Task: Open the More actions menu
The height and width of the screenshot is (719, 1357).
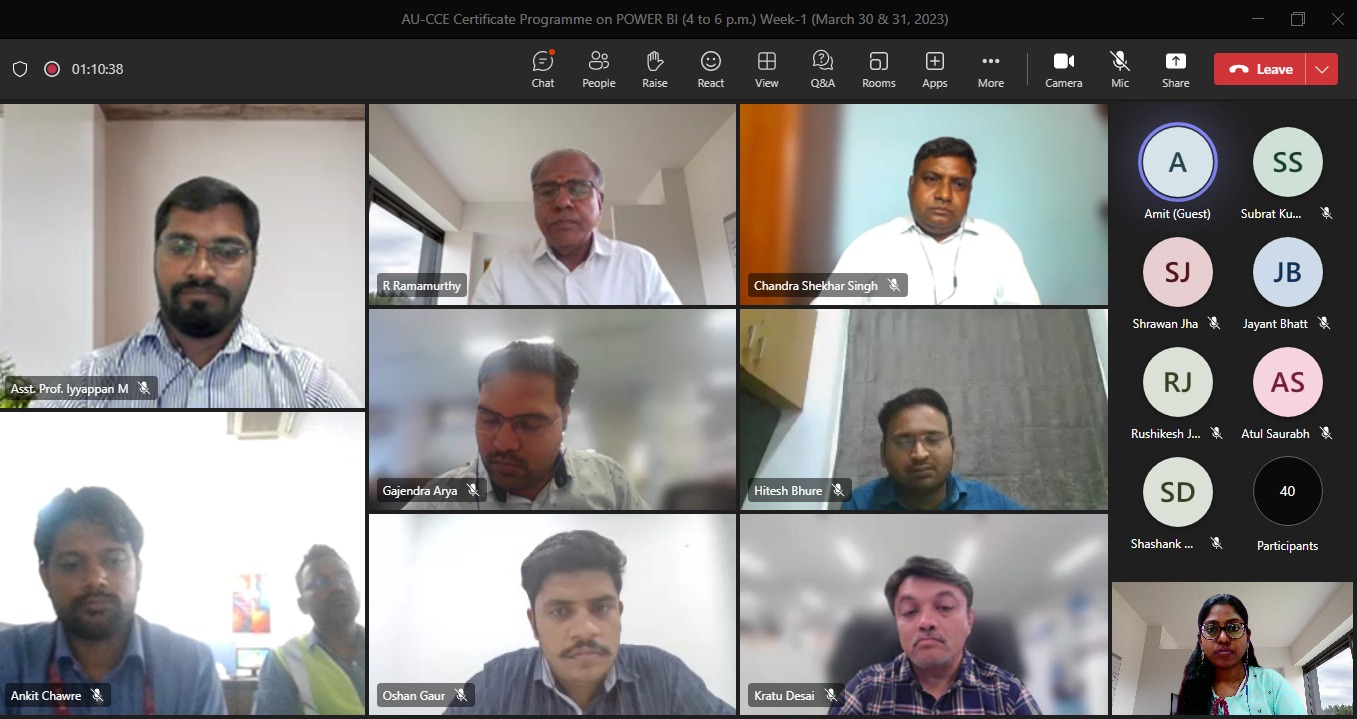Action: [x=991, y=69]
